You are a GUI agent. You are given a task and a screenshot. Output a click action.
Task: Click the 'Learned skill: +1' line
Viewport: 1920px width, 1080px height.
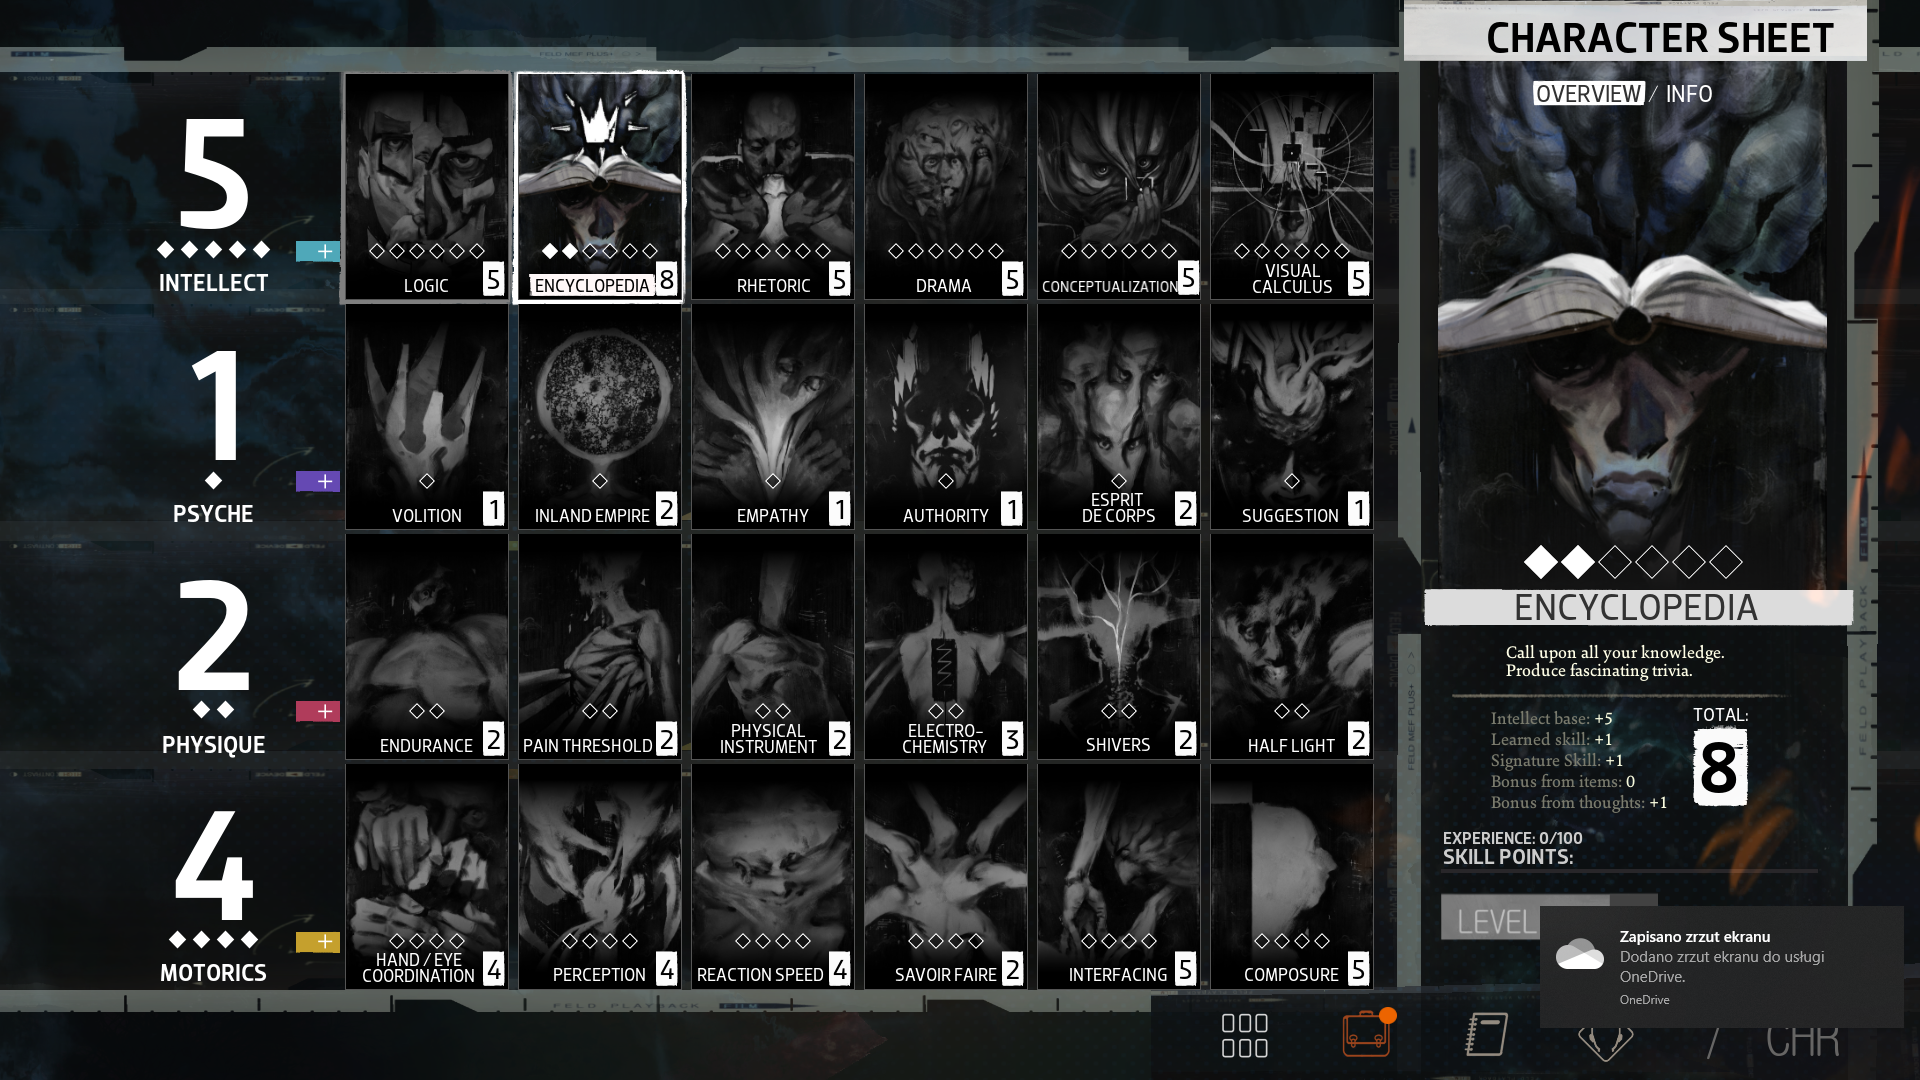pyautogui.click(x=1551, y=740)
